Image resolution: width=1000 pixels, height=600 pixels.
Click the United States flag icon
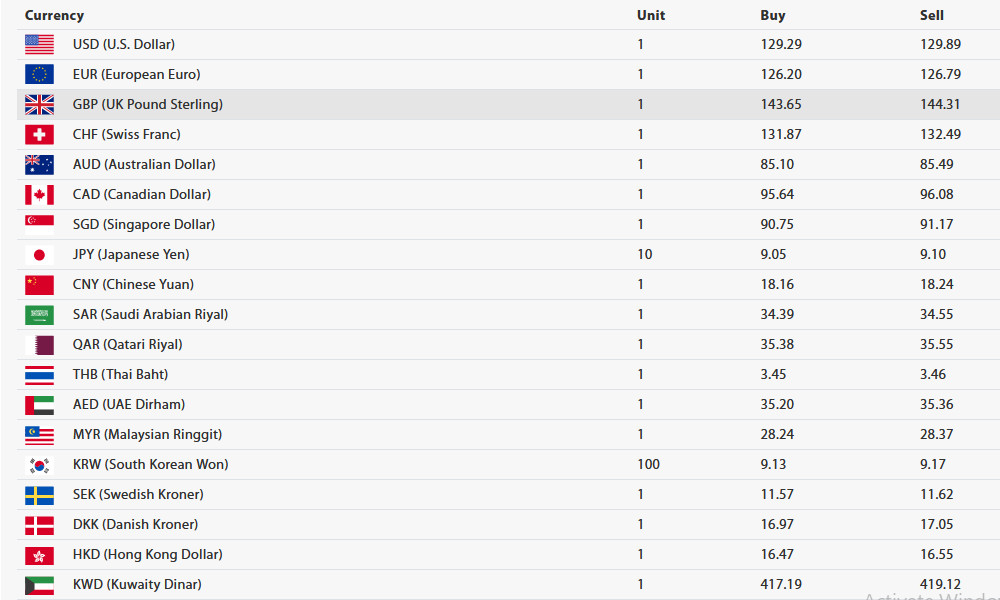(39, 45)
